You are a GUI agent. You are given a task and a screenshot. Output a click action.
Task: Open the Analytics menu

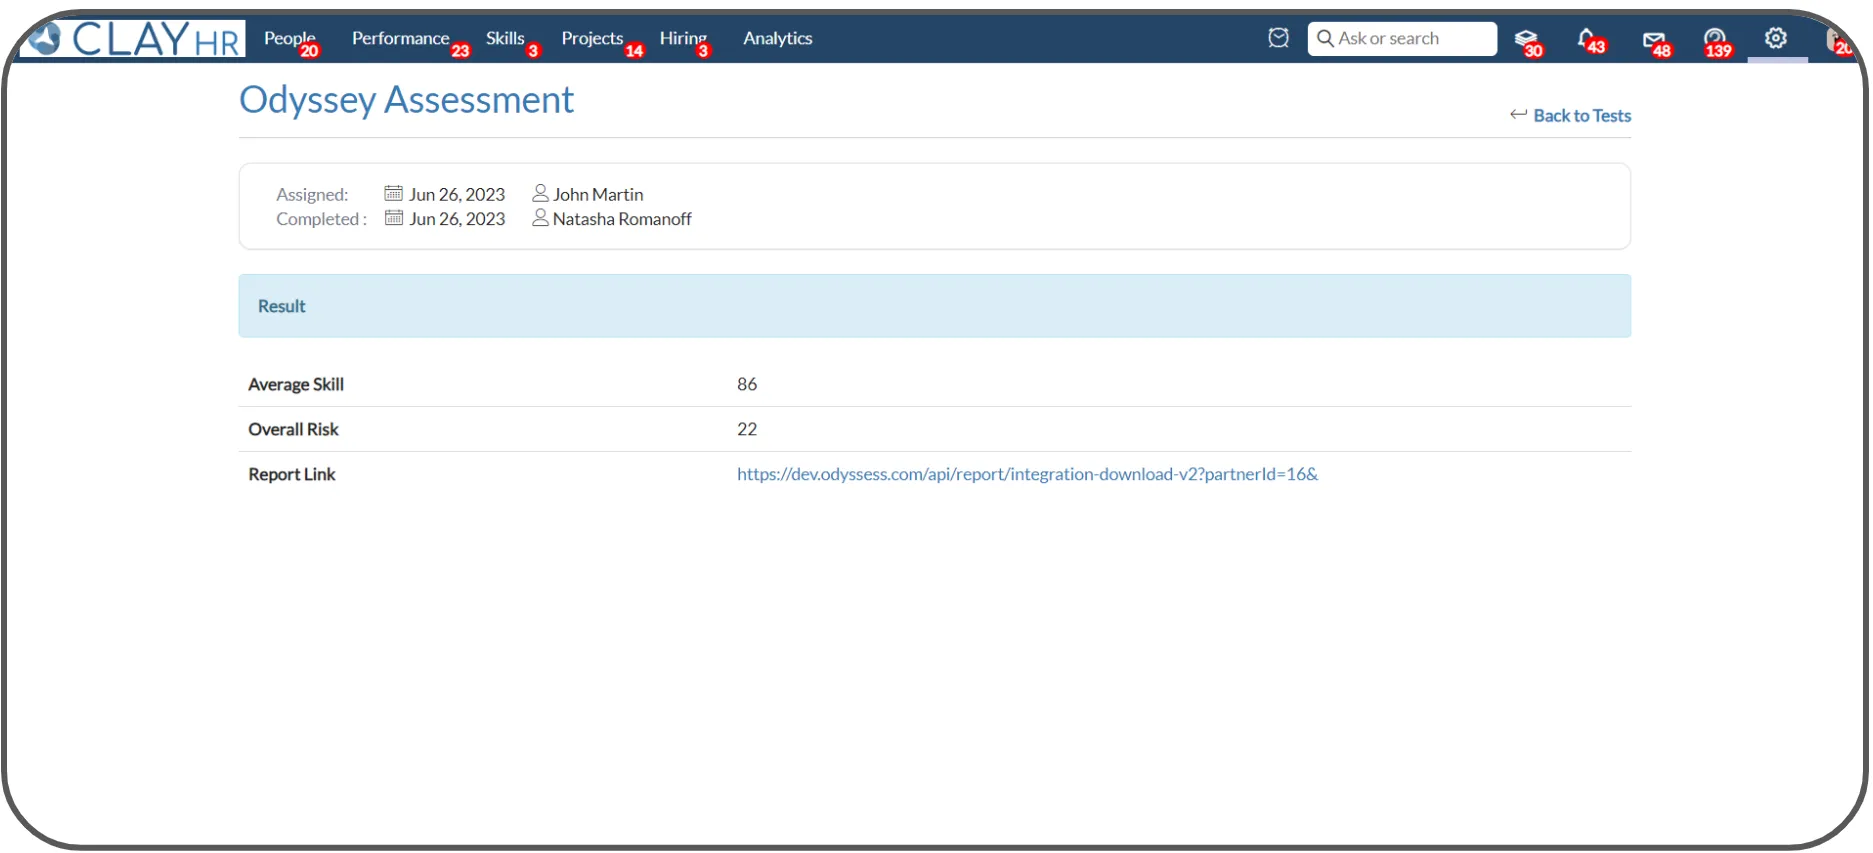tap(778, 38)
